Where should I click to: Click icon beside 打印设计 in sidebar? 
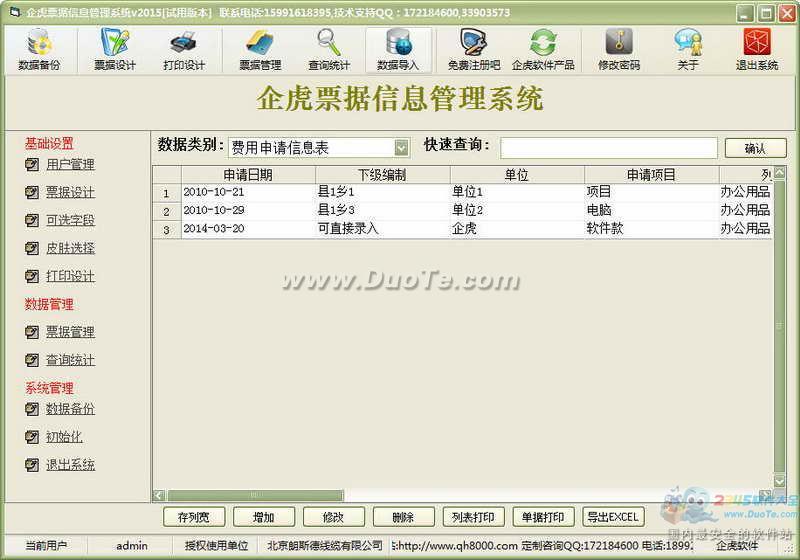(x=32, y=276)
